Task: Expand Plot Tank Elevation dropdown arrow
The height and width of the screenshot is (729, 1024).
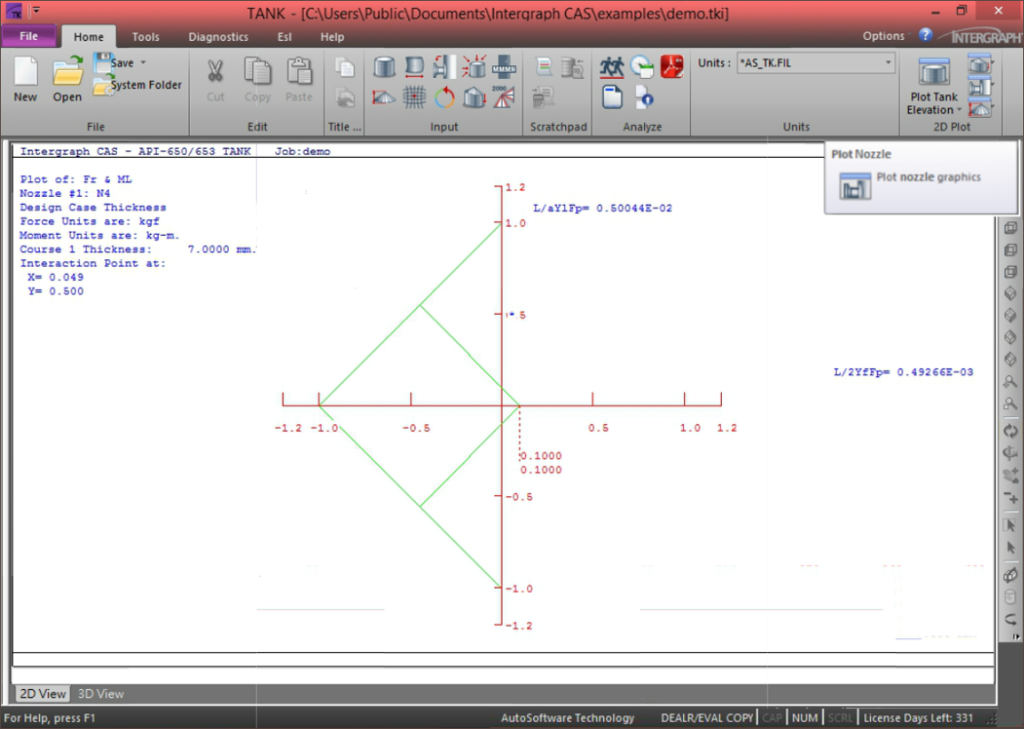Action: click(959, 110)
